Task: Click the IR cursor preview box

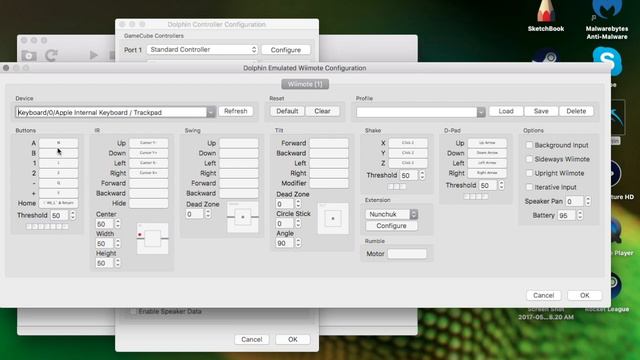Action: click(153, 238)
